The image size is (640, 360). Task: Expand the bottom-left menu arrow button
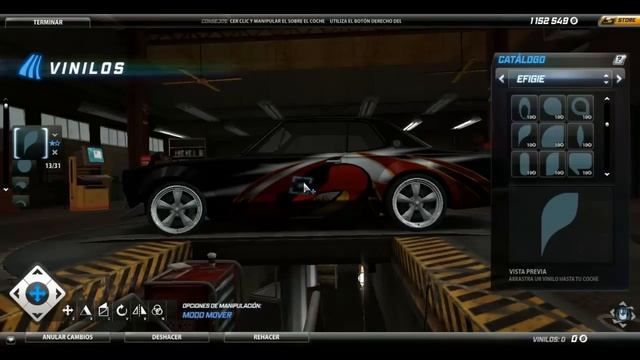pos(11,339)
